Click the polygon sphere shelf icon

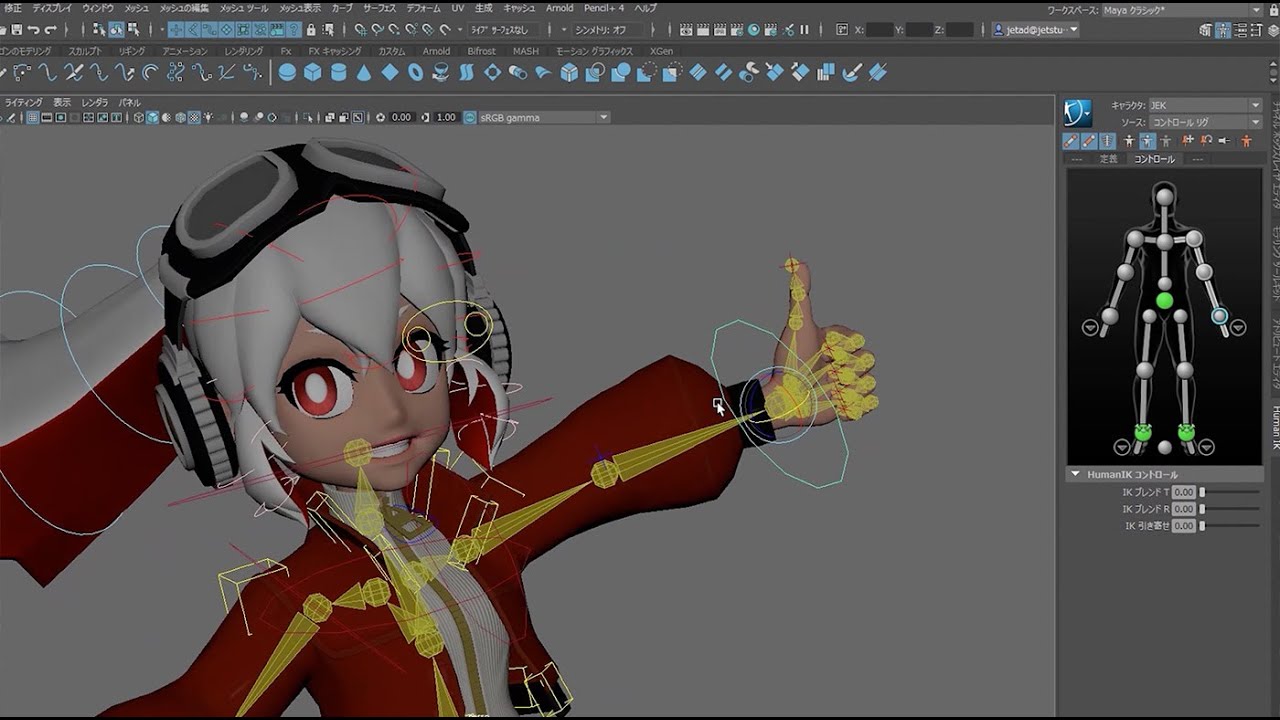tap(286, 71)
